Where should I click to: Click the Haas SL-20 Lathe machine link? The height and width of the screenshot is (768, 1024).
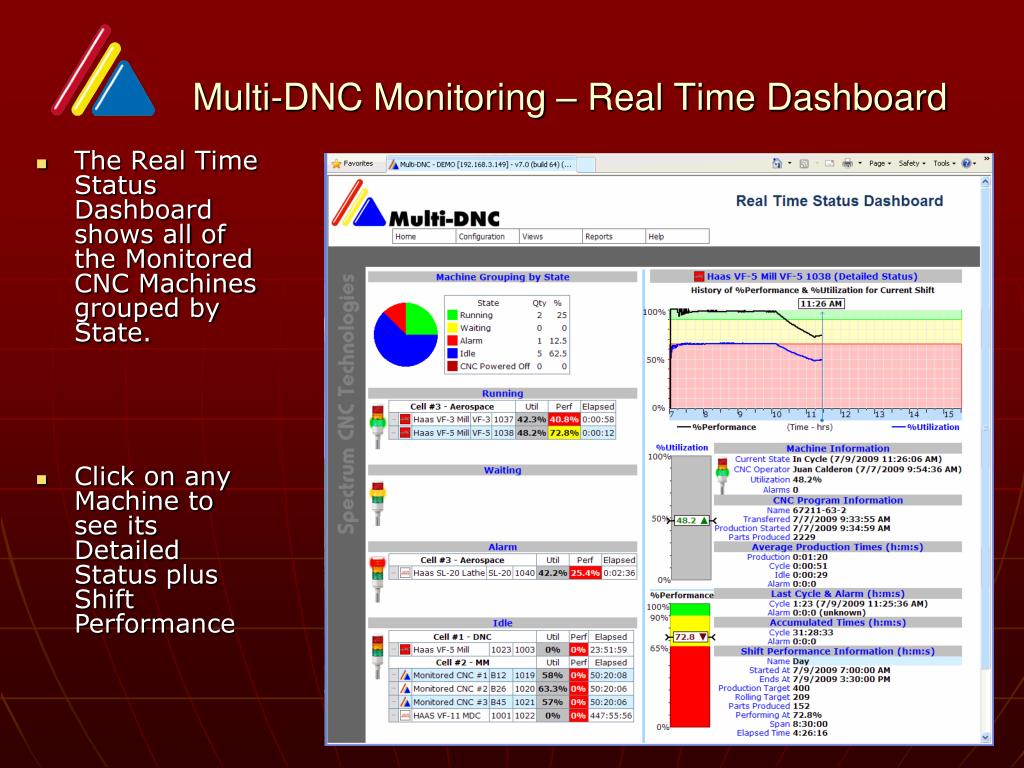[449, 573]
